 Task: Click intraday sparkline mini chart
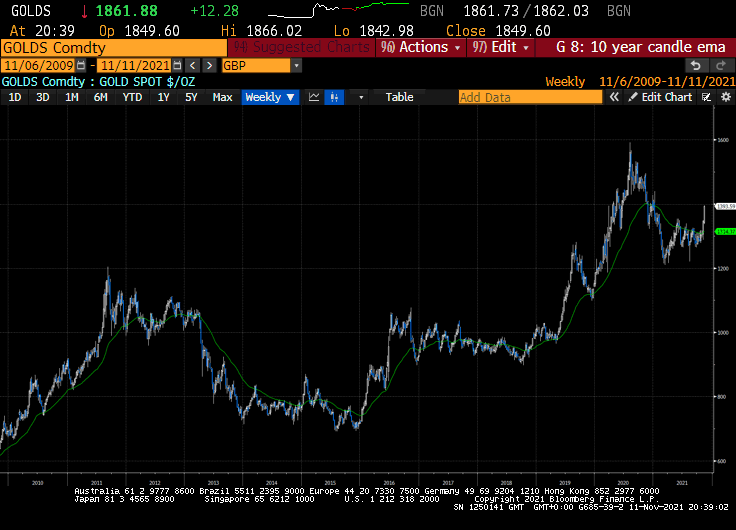(x=338, y=10)
